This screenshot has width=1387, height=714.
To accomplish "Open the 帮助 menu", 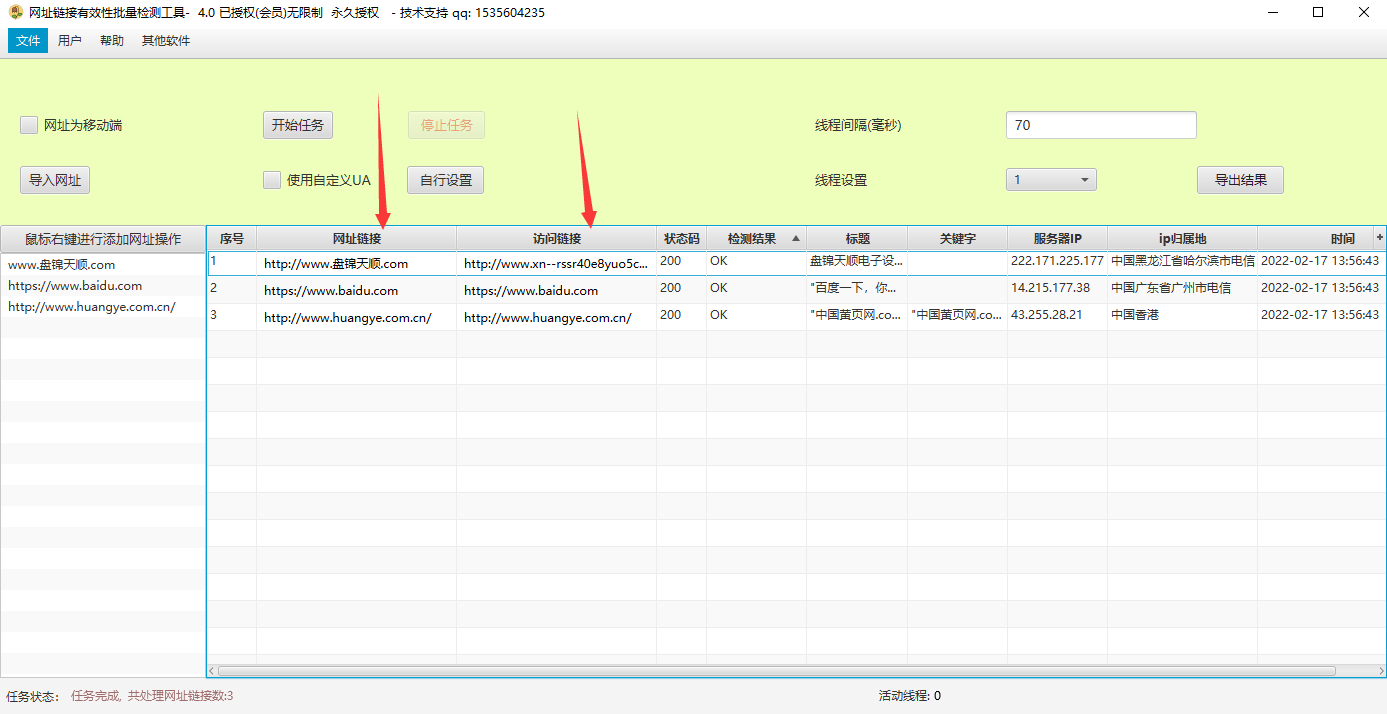I will tap(112, 41).
